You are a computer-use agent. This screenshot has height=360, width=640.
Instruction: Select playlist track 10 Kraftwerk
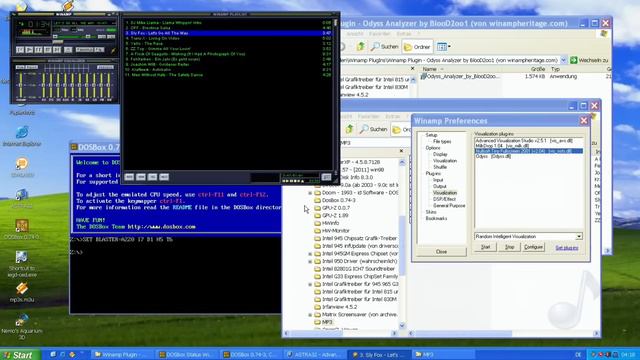pos(228,69)
